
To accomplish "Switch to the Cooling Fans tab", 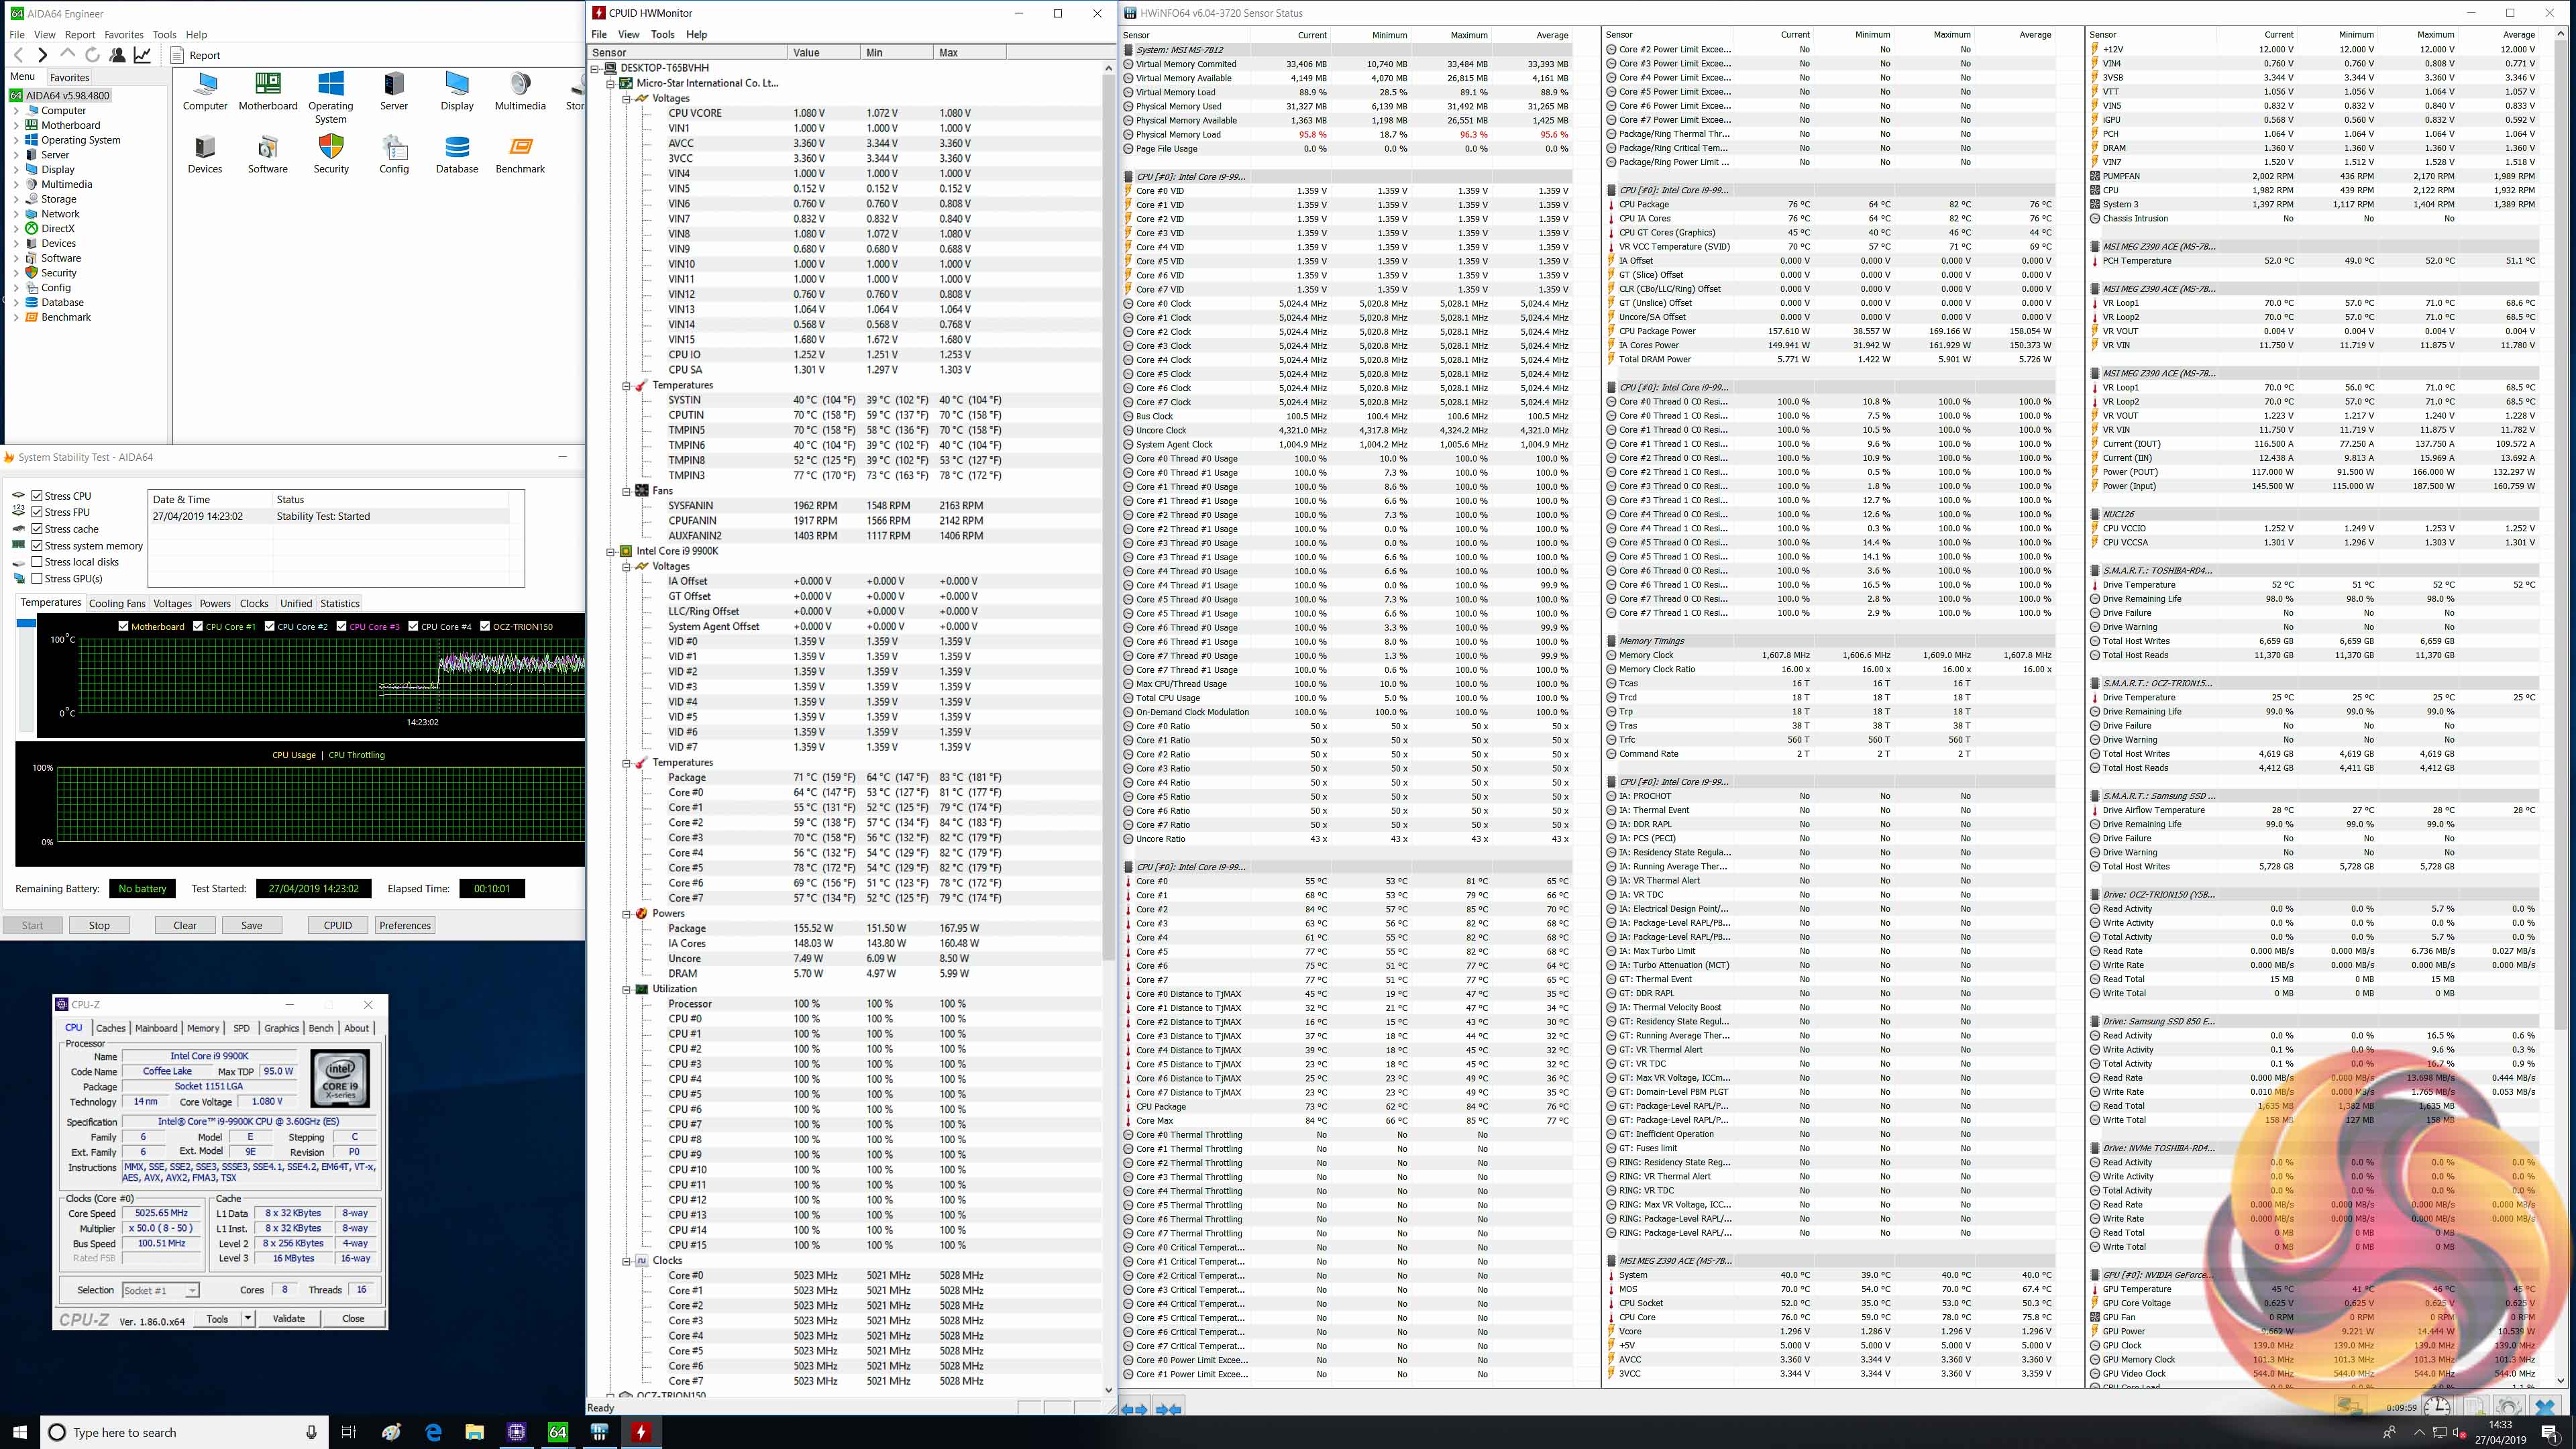I will [x=117, y=603].
